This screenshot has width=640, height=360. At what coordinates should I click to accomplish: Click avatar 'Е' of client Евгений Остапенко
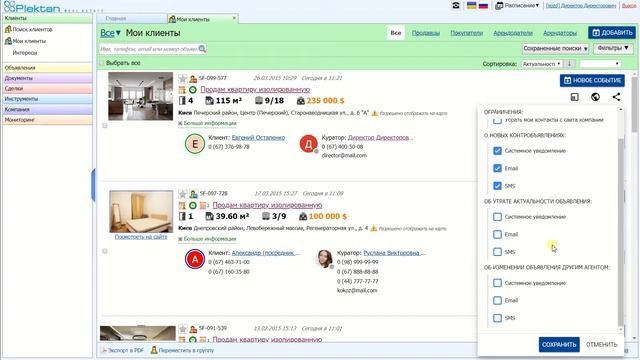point(195,144)
